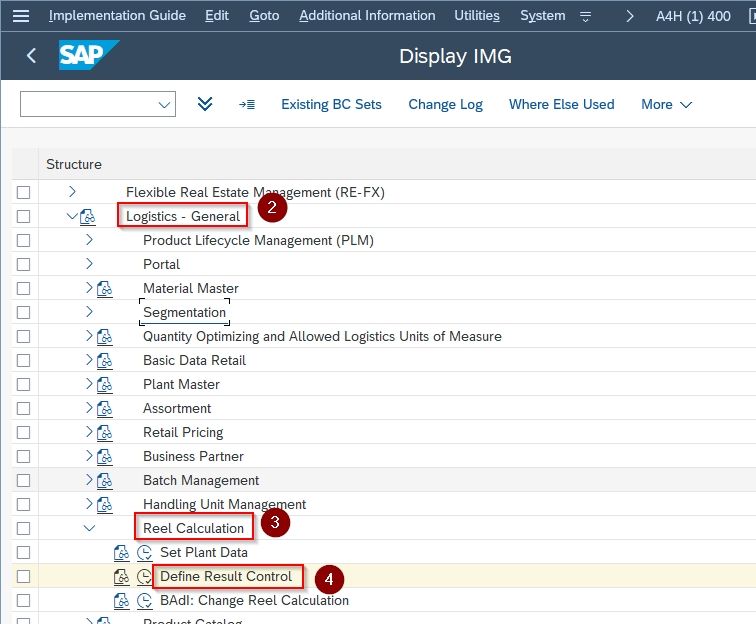Execute BAdI: Change Reel Calculation clock icon
The image size is (756, 624).
145,600
